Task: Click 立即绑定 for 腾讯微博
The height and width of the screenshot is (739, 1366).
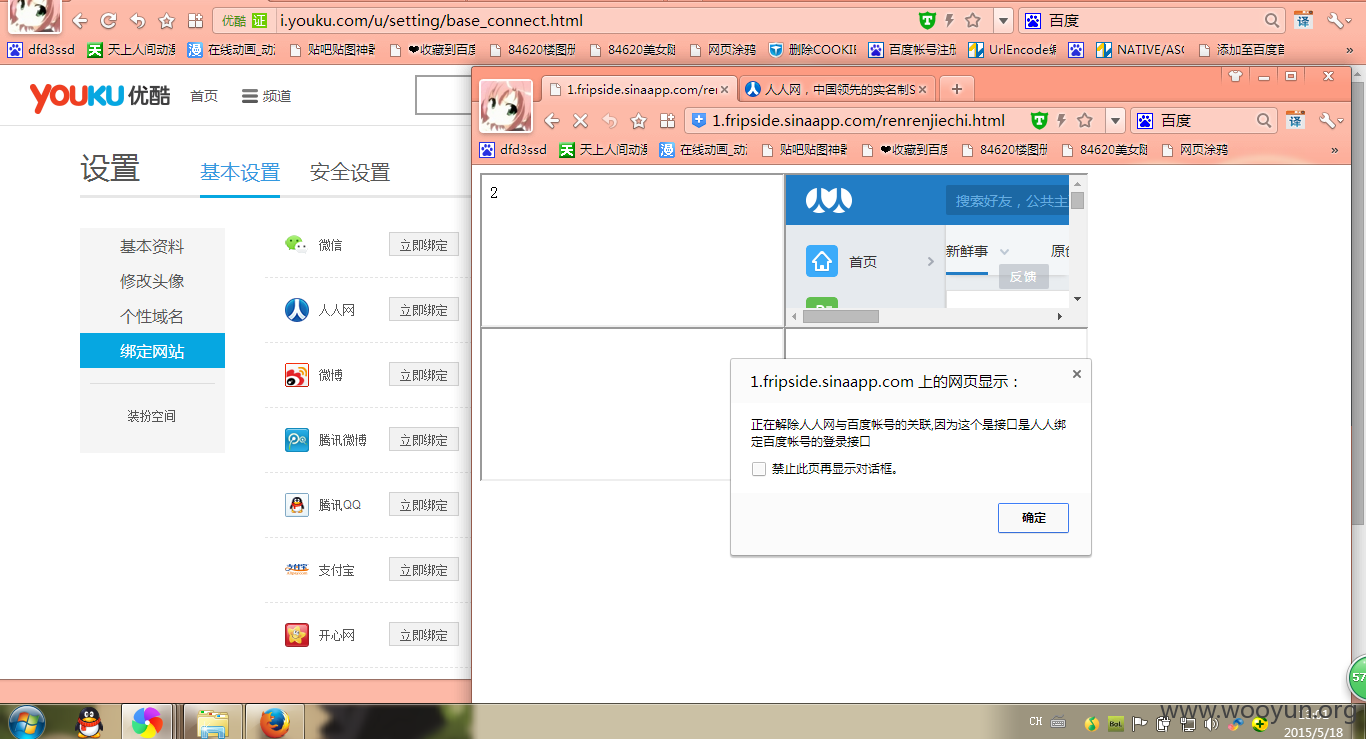Action: (424, 440)
